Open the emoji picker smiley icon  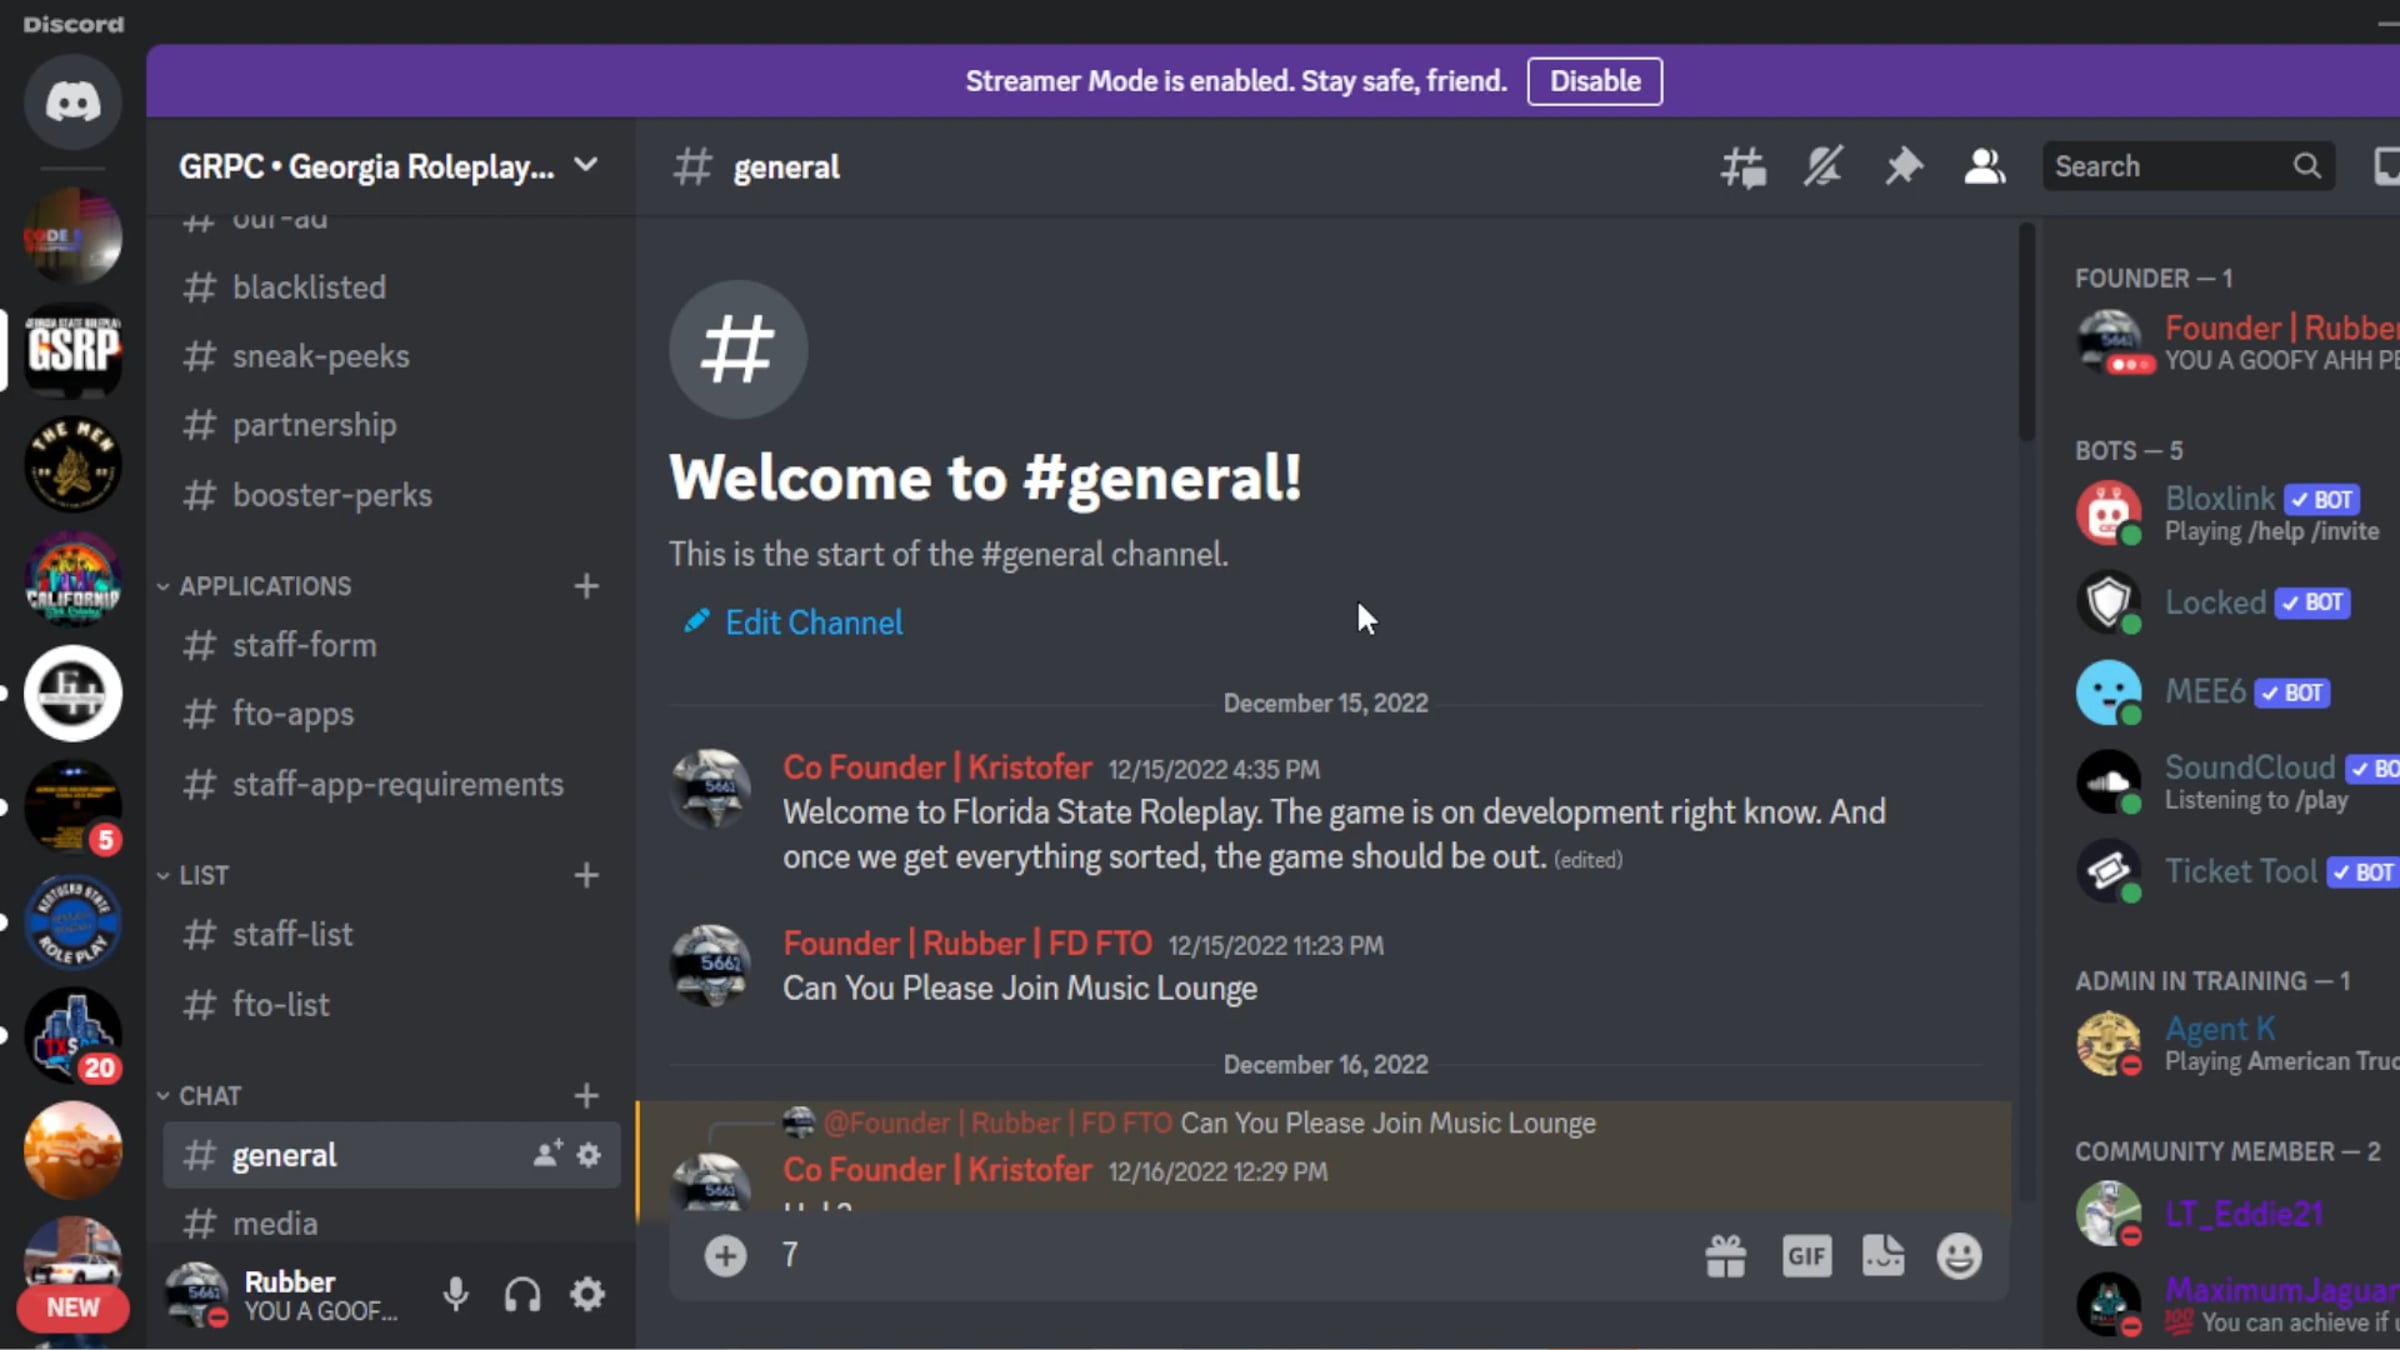[x=1959, y=1256]
